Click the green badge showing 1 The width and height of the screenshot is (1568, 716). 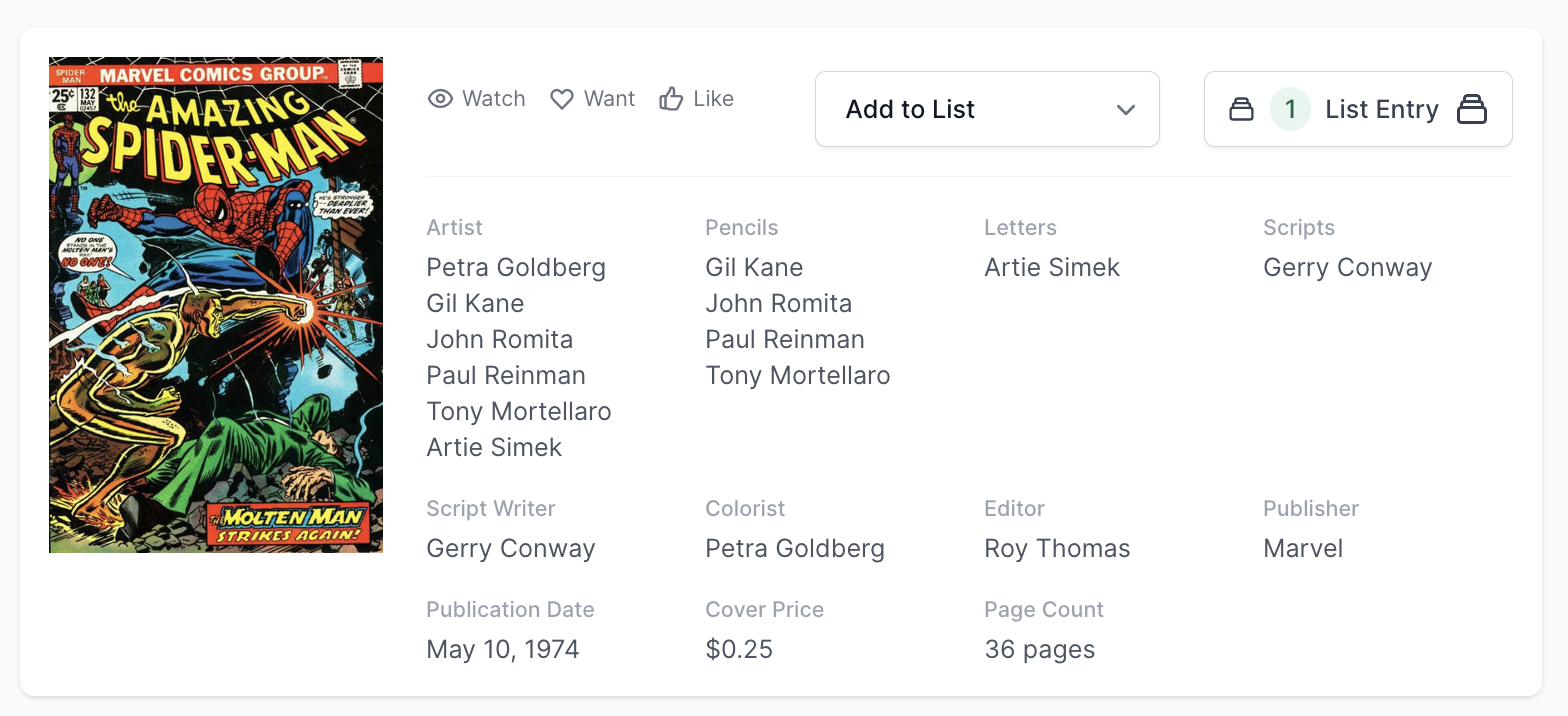click(1290, 109)
